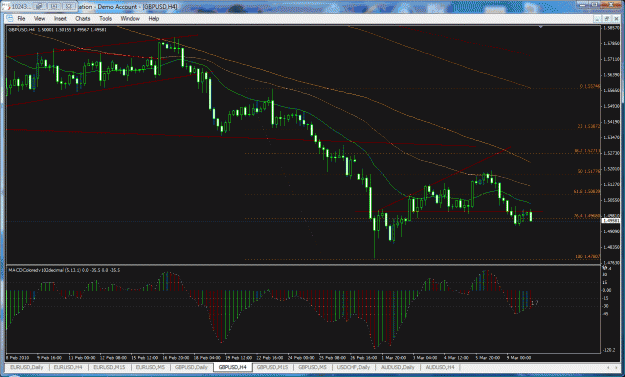Select the Fibonacci 61.8 level label

point(587,192)
